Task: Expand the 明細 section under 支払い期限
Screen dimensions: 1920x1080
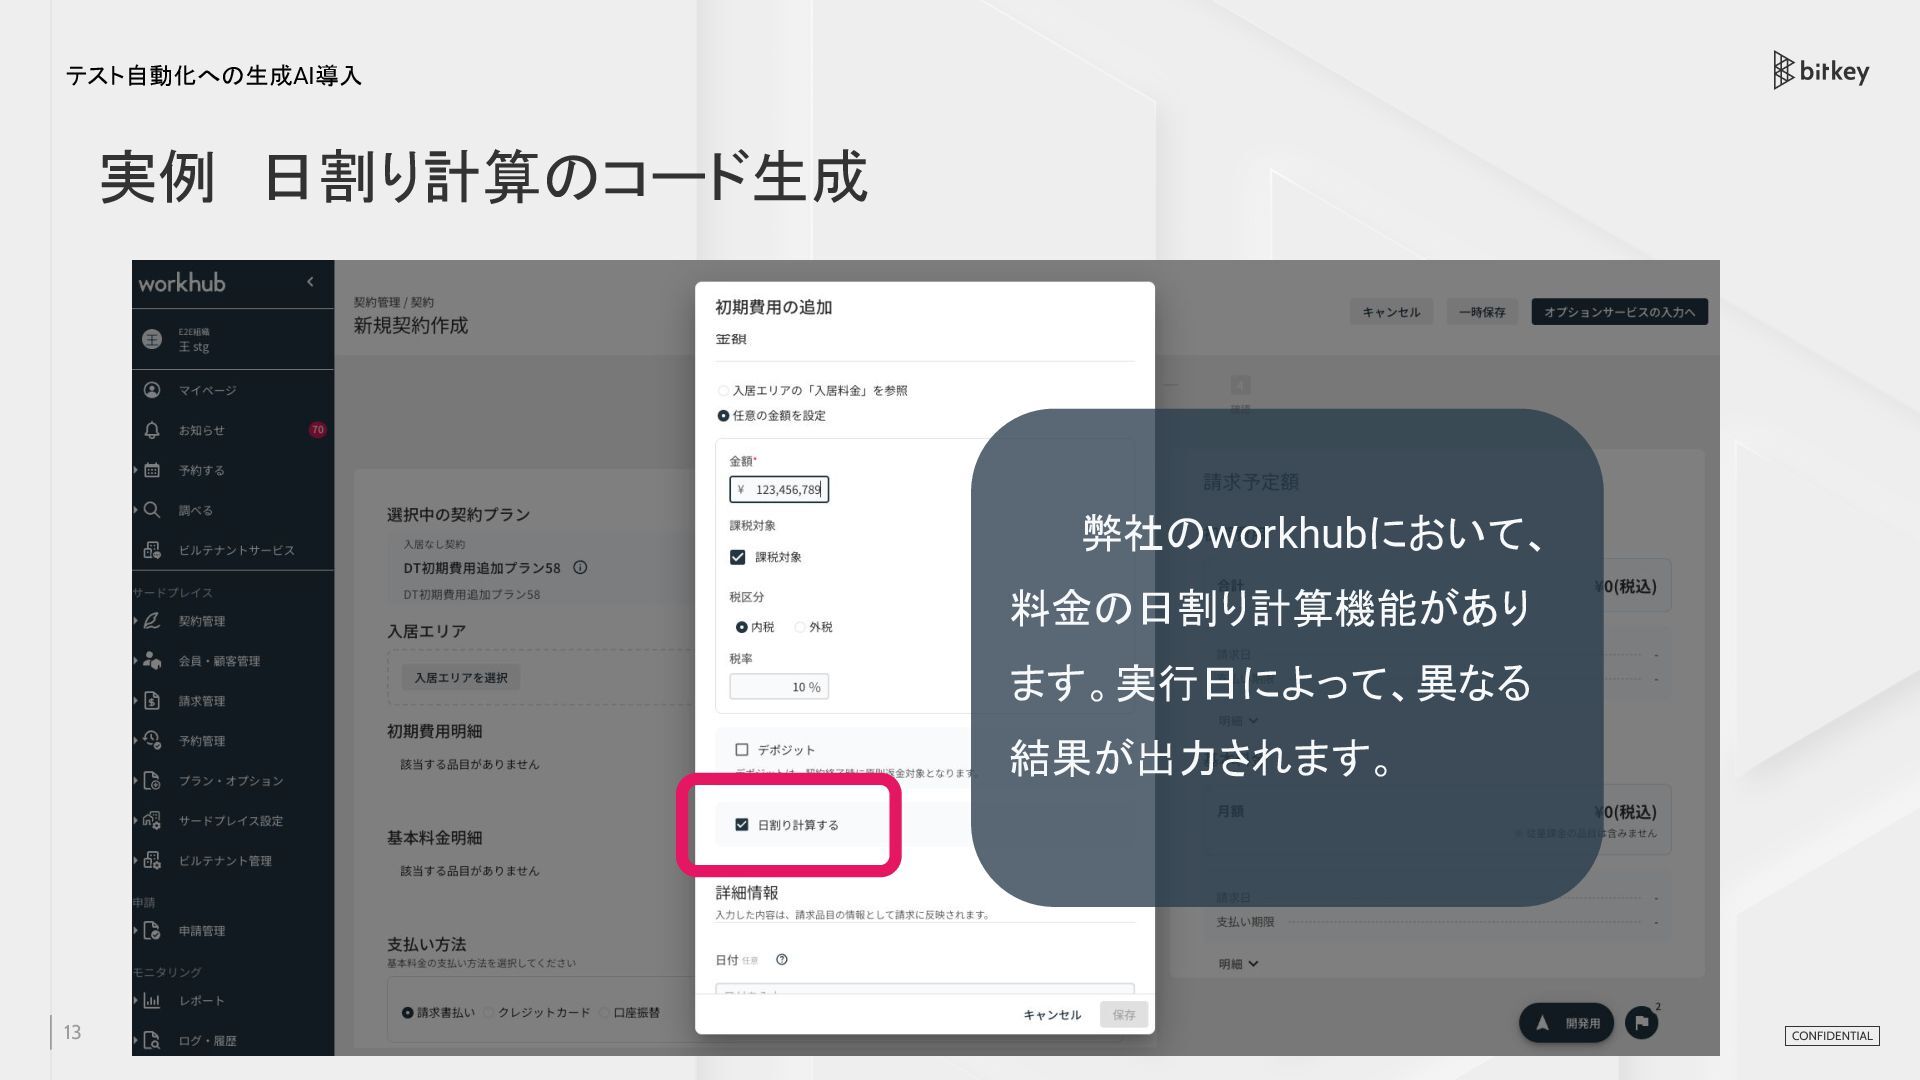Action: (x=1238, y=964)
